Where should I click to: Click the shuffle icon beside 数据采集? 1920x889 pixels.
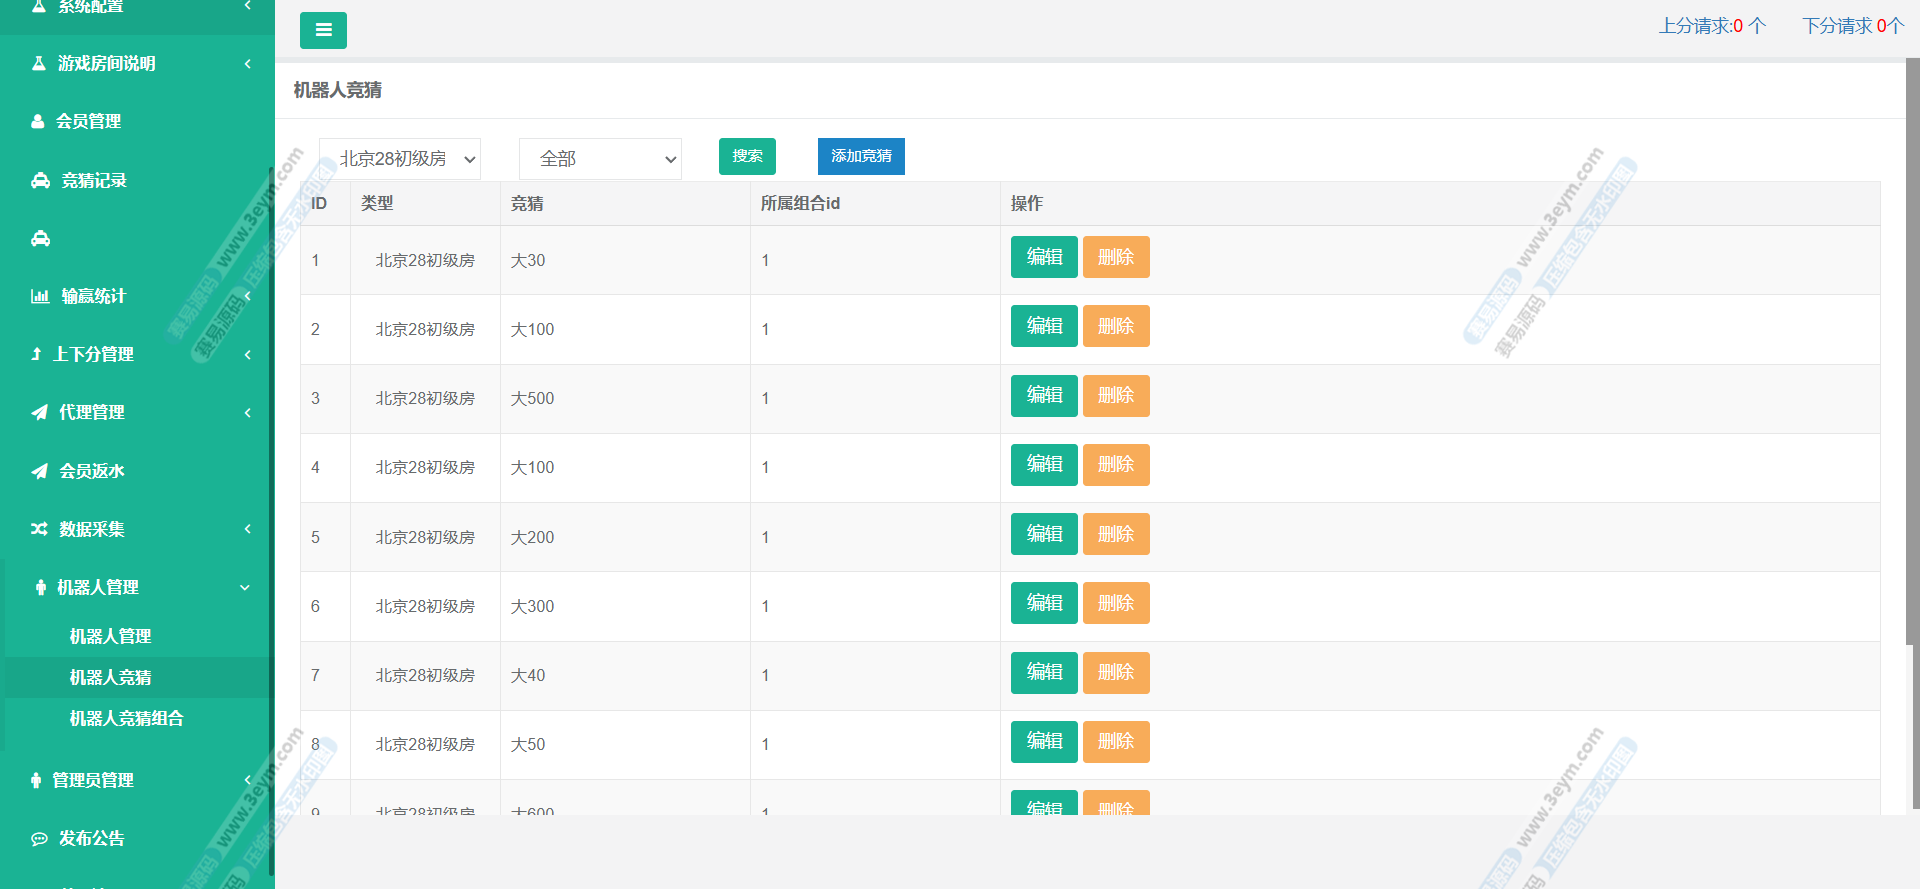click(x=39, y=529)
